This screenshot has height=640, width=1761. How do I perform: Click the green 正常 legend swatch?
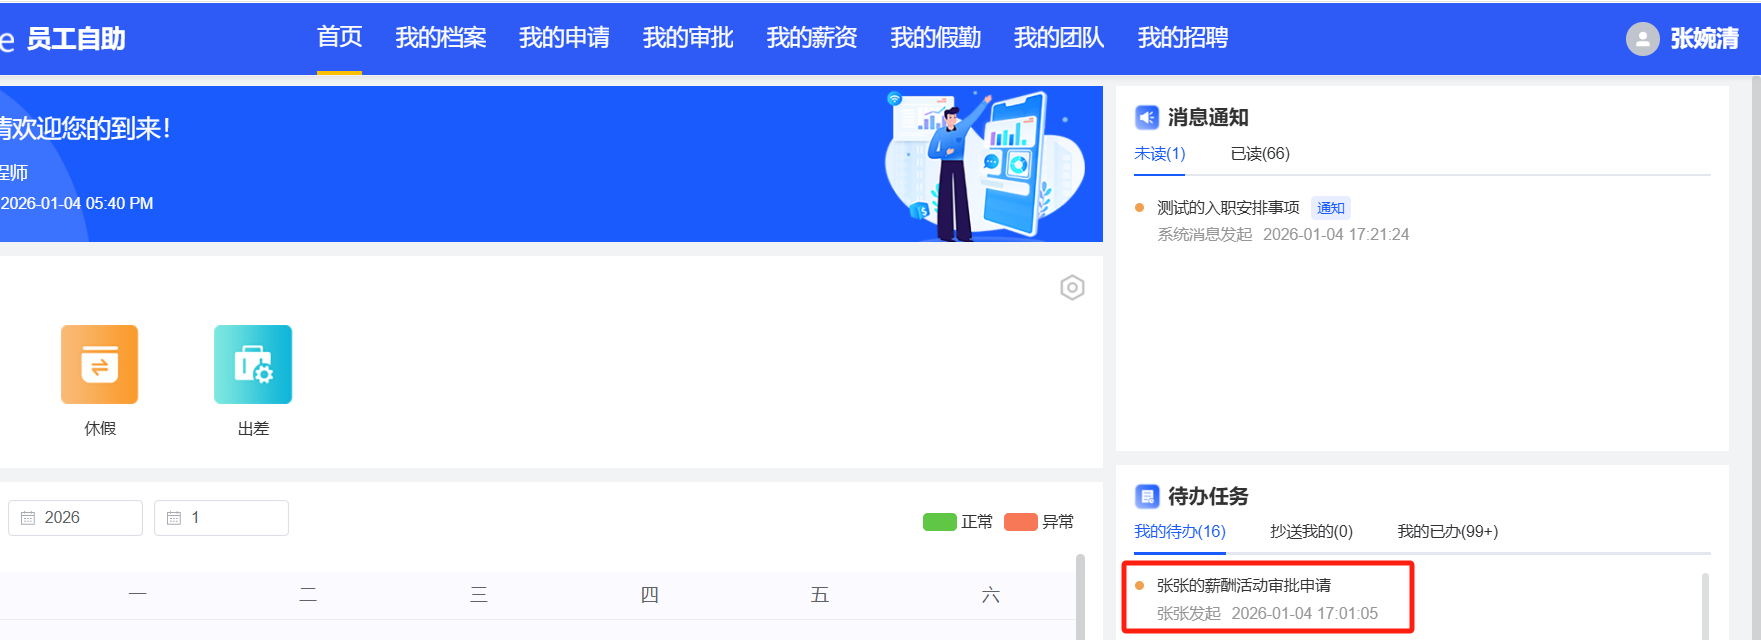click(940, 522)
